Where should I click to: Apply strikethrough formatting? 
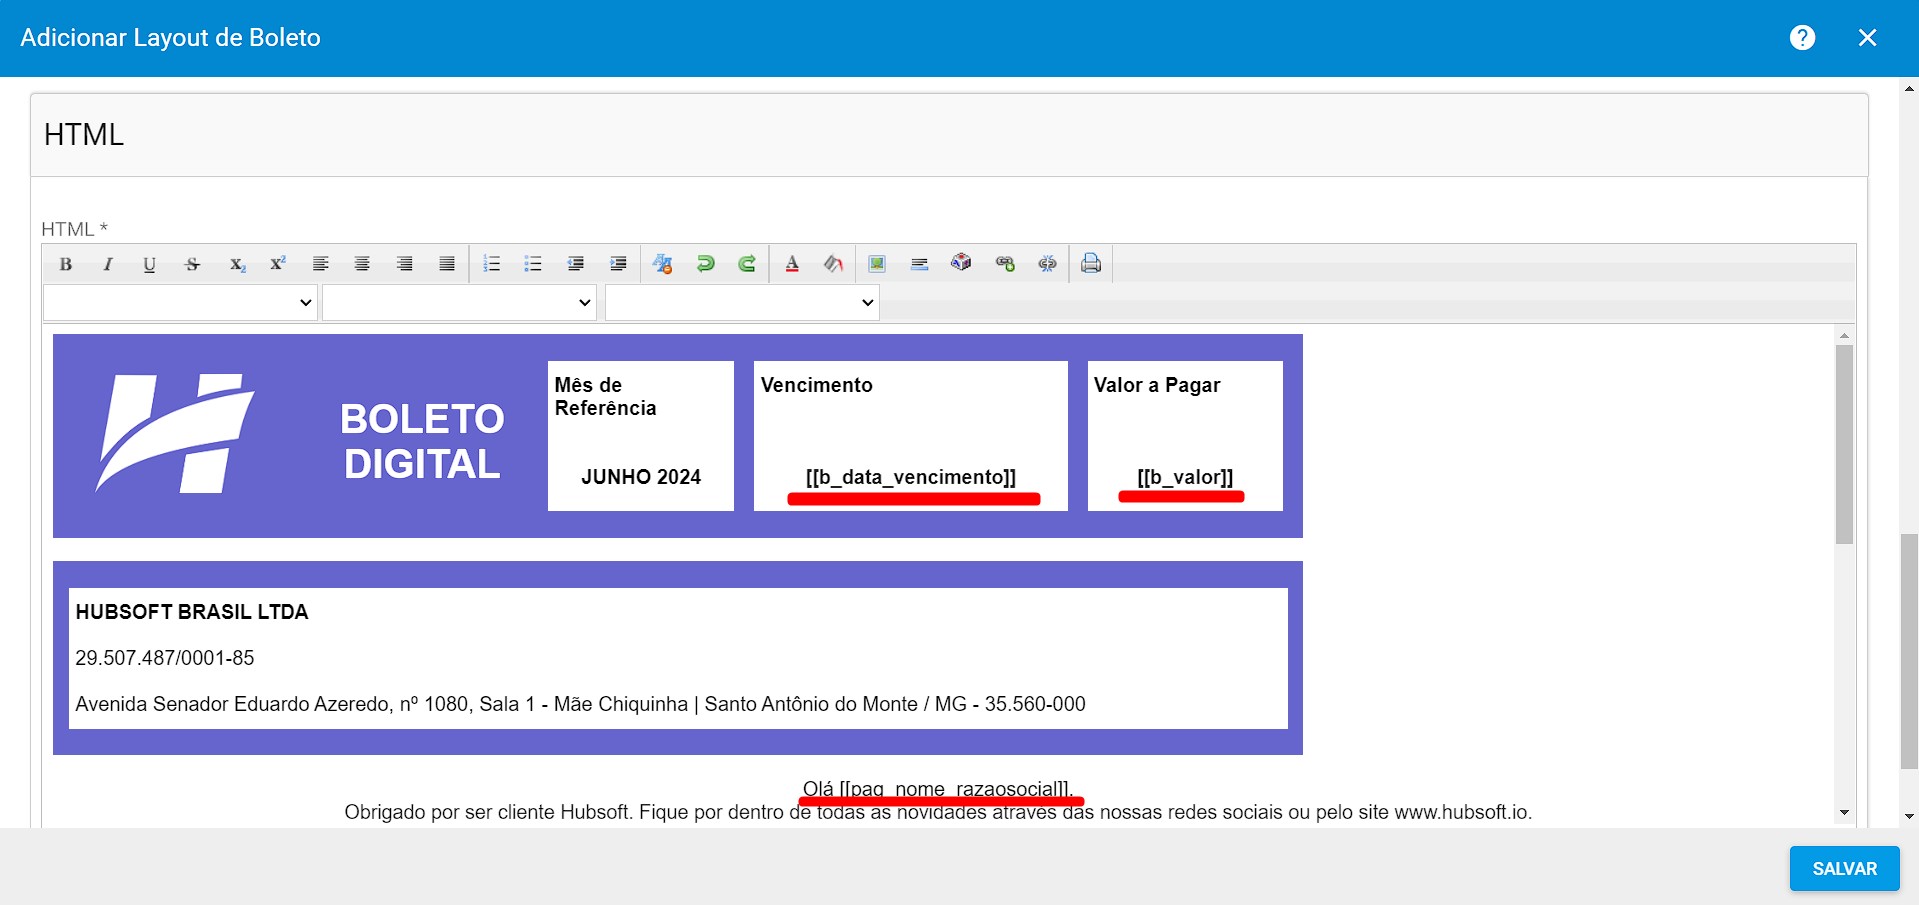(x=192, y=264)
